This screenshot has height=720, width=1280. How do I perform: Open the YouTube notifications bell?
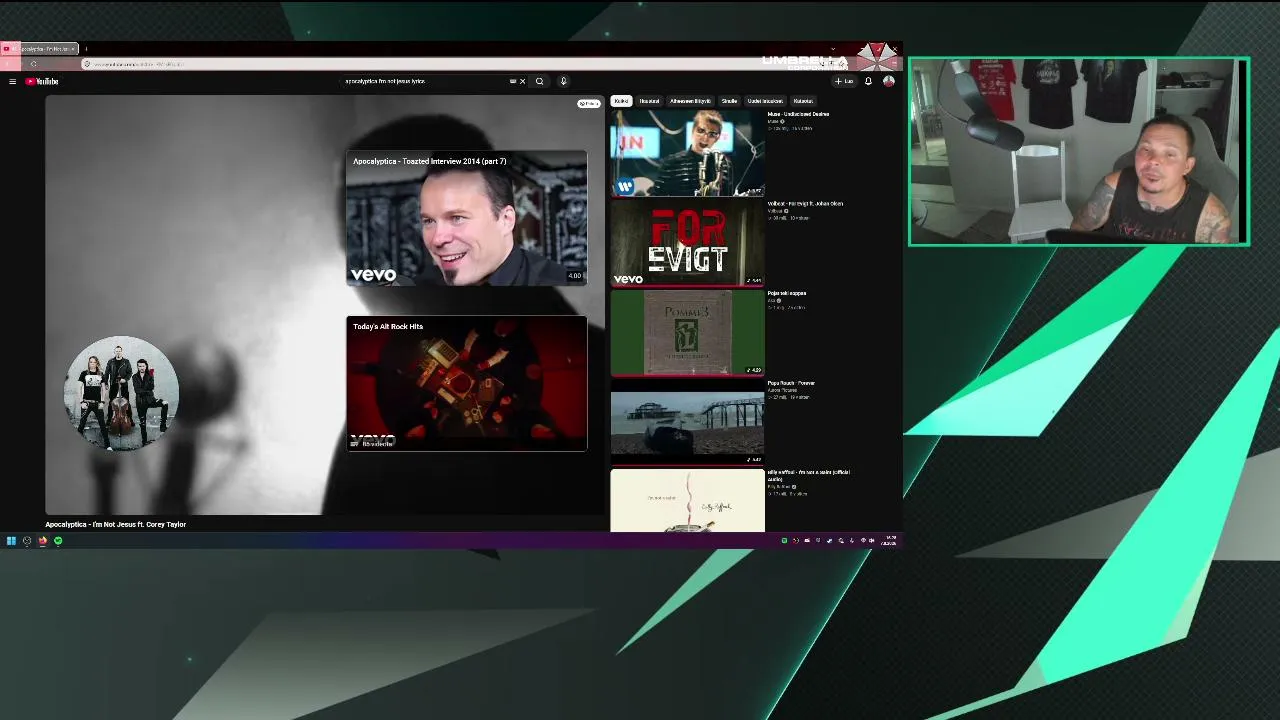coord(868,81)
